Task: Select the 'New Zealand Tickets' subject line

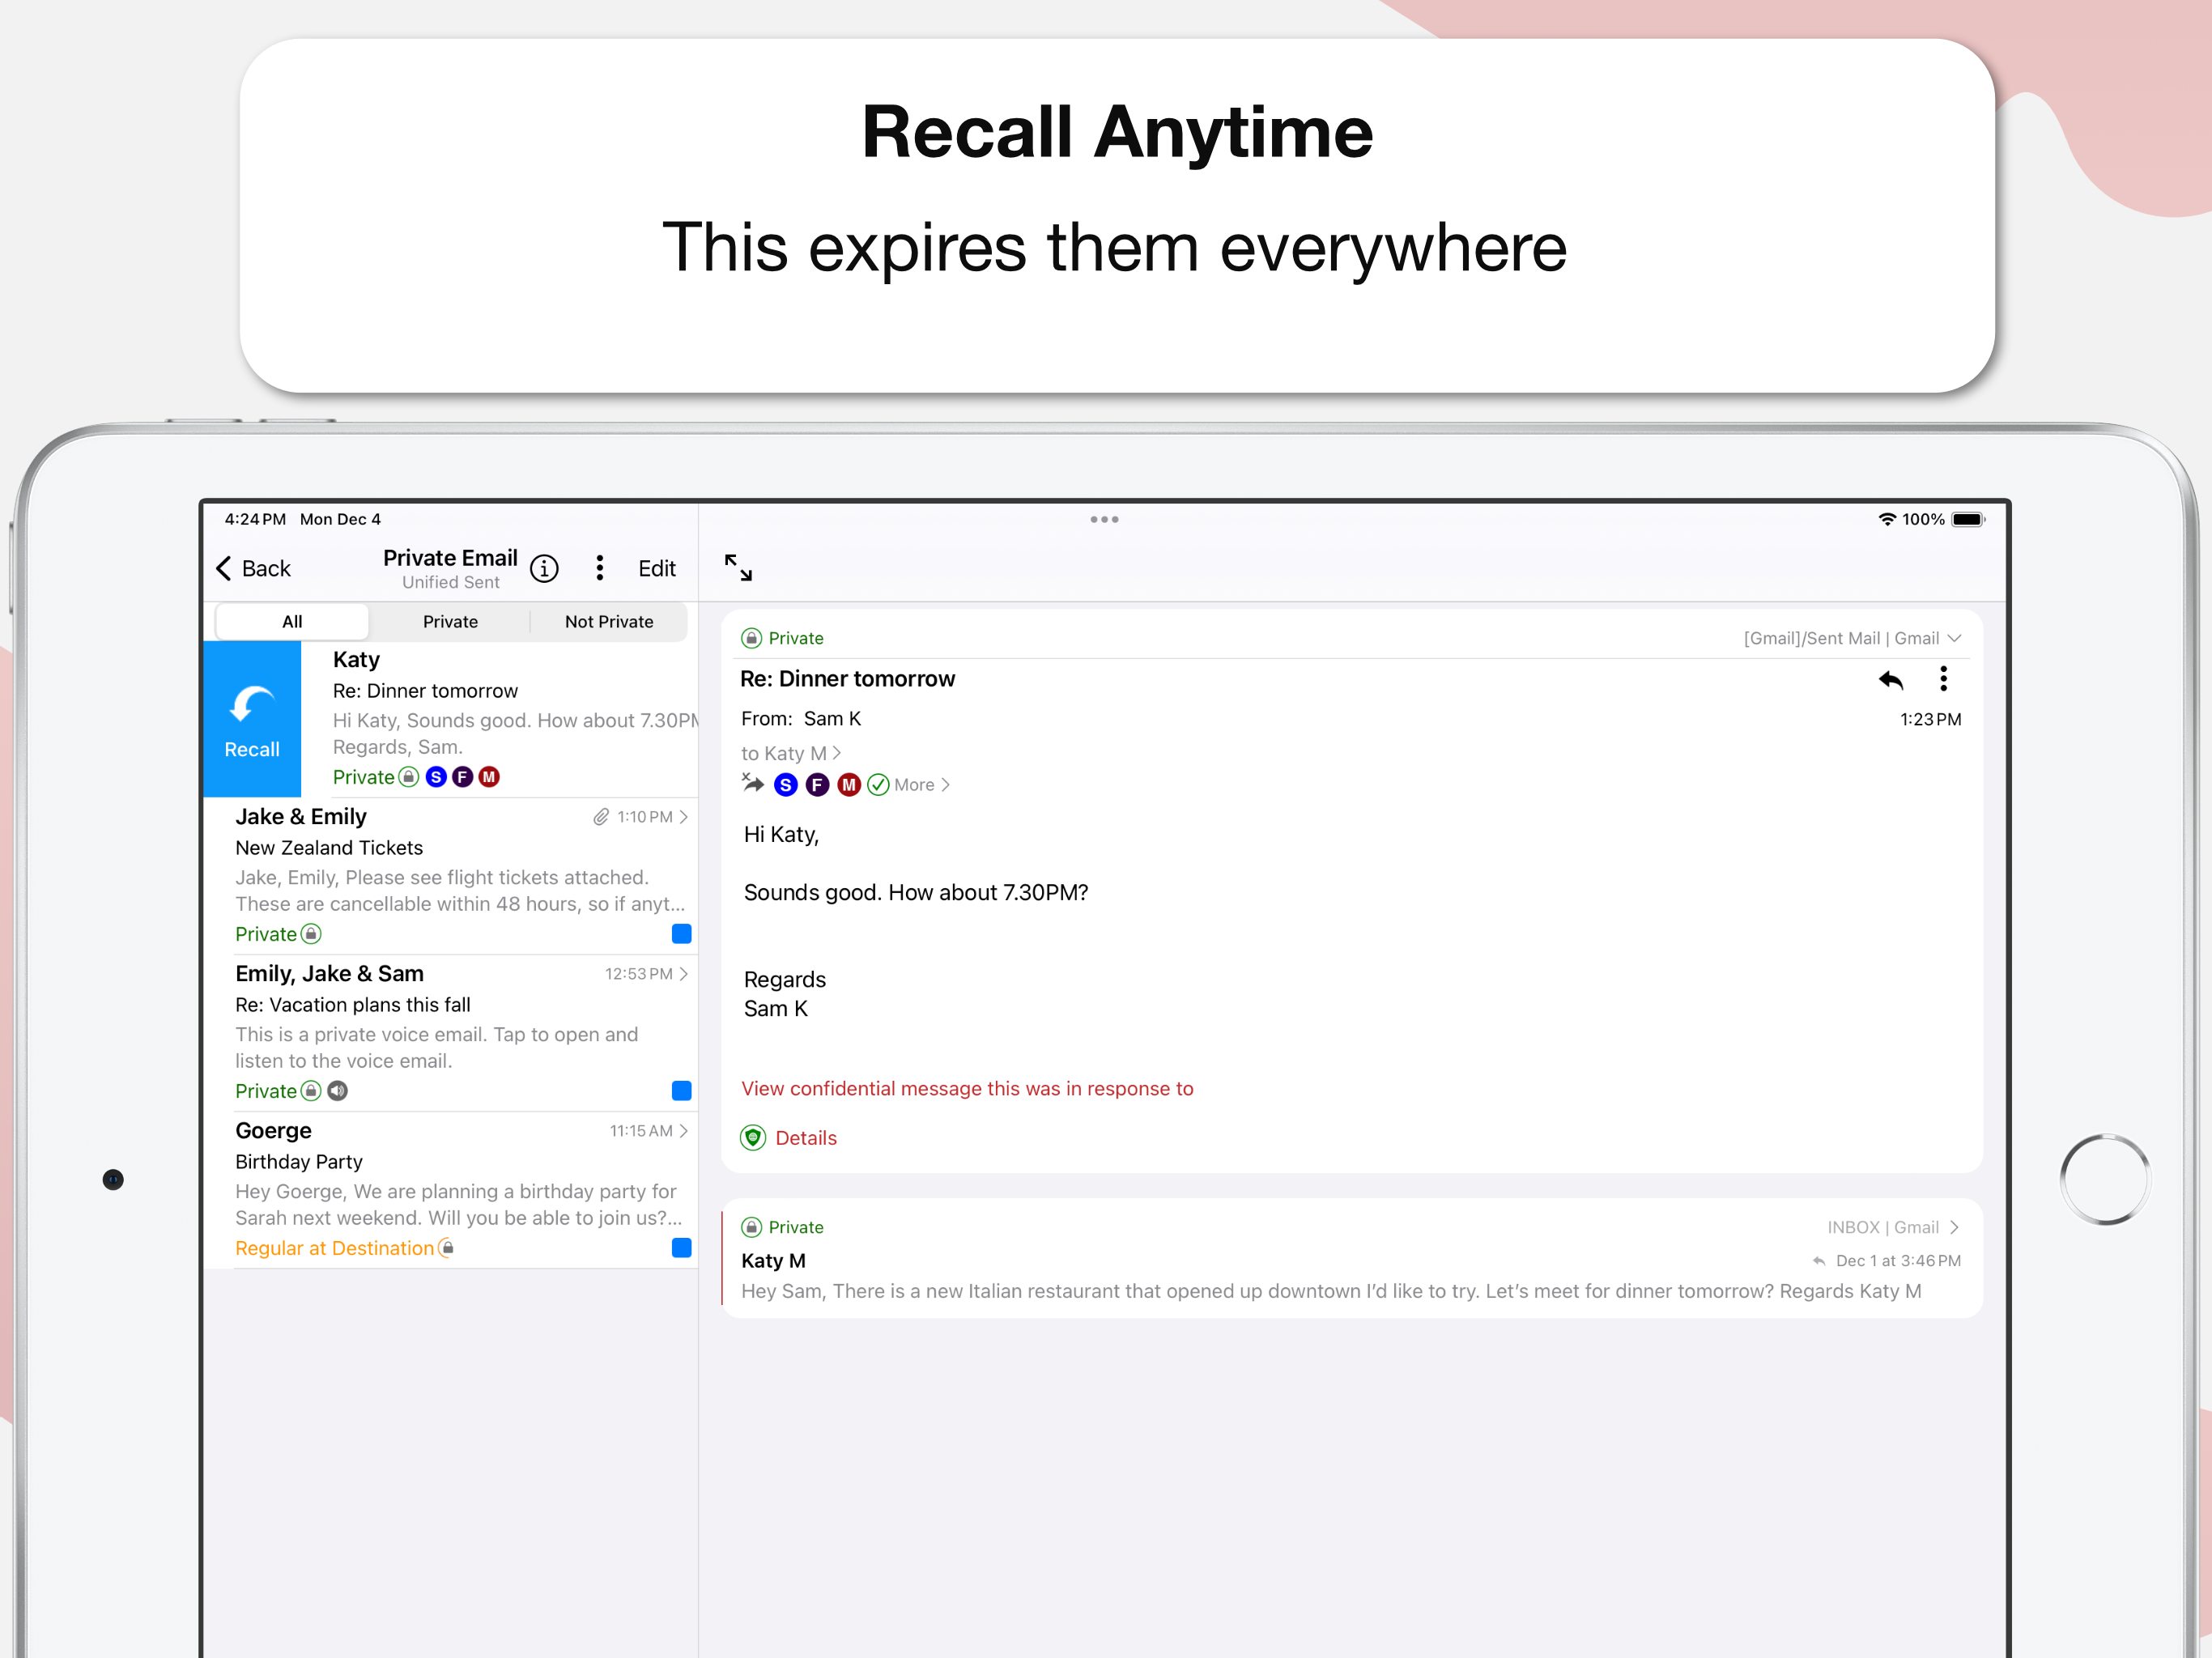Action: click(329, 848)
